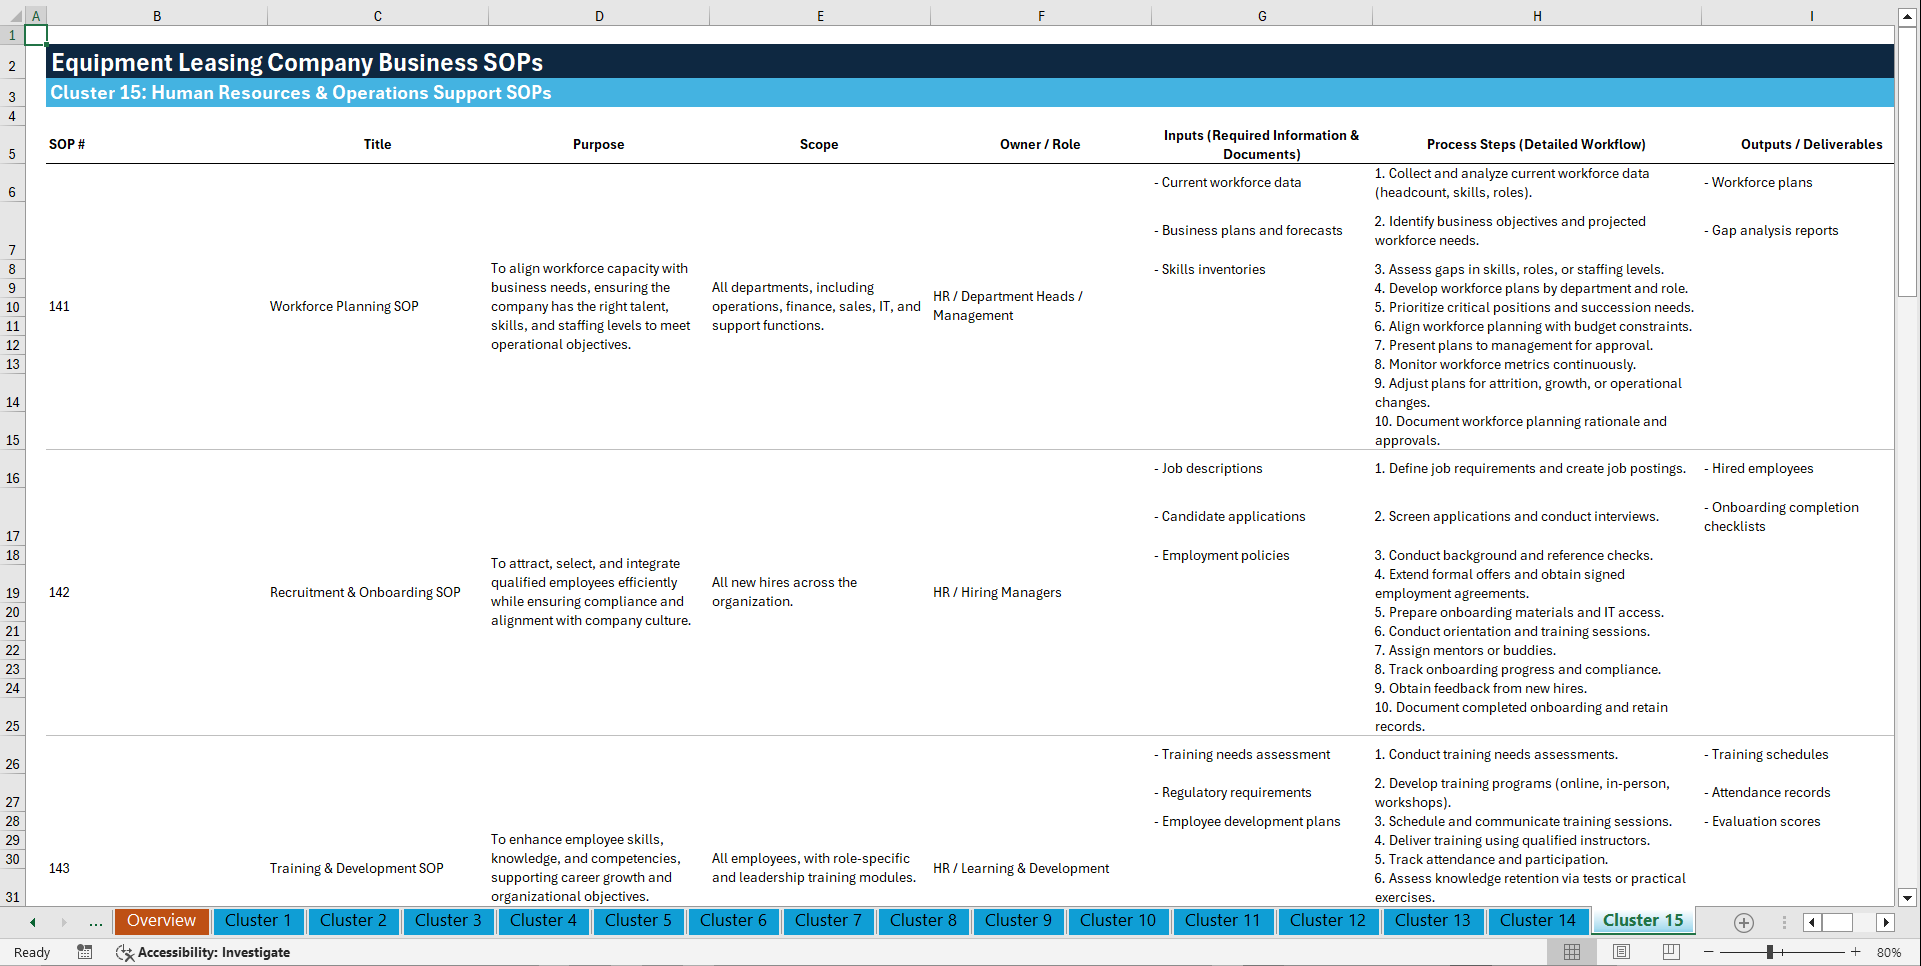Switch to Normal view in status bar
Viewport: 1921px width, 966px height.
pyautogui.click(x=1571, y=952)
